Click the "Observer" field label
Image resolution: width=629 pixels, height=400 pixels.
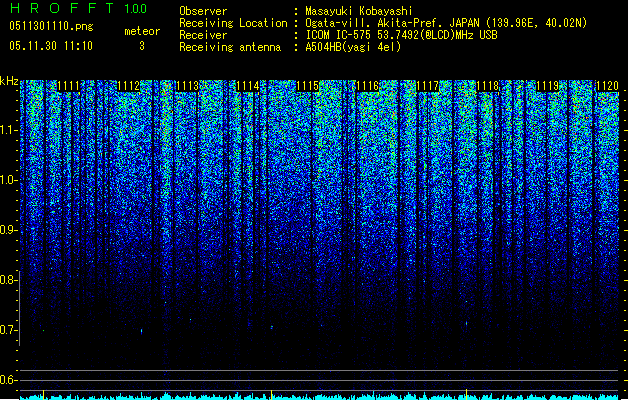[203, 11]
